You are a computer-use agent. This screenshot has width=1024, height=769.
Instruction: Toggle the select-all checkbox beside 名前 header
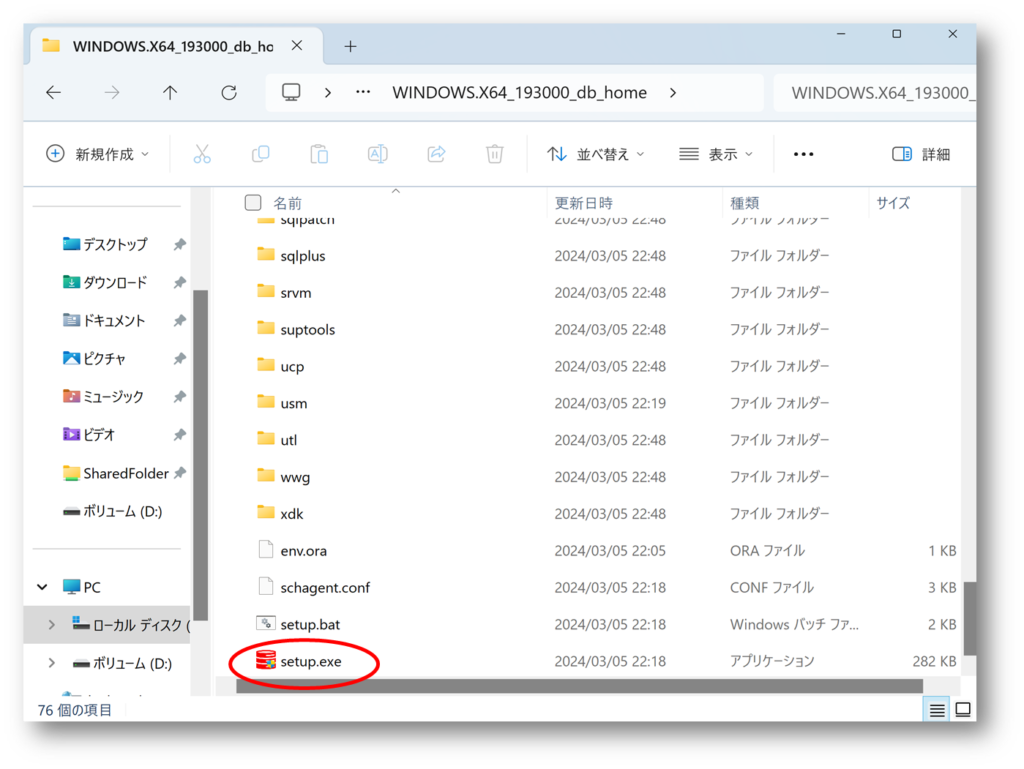click(253, 203)
